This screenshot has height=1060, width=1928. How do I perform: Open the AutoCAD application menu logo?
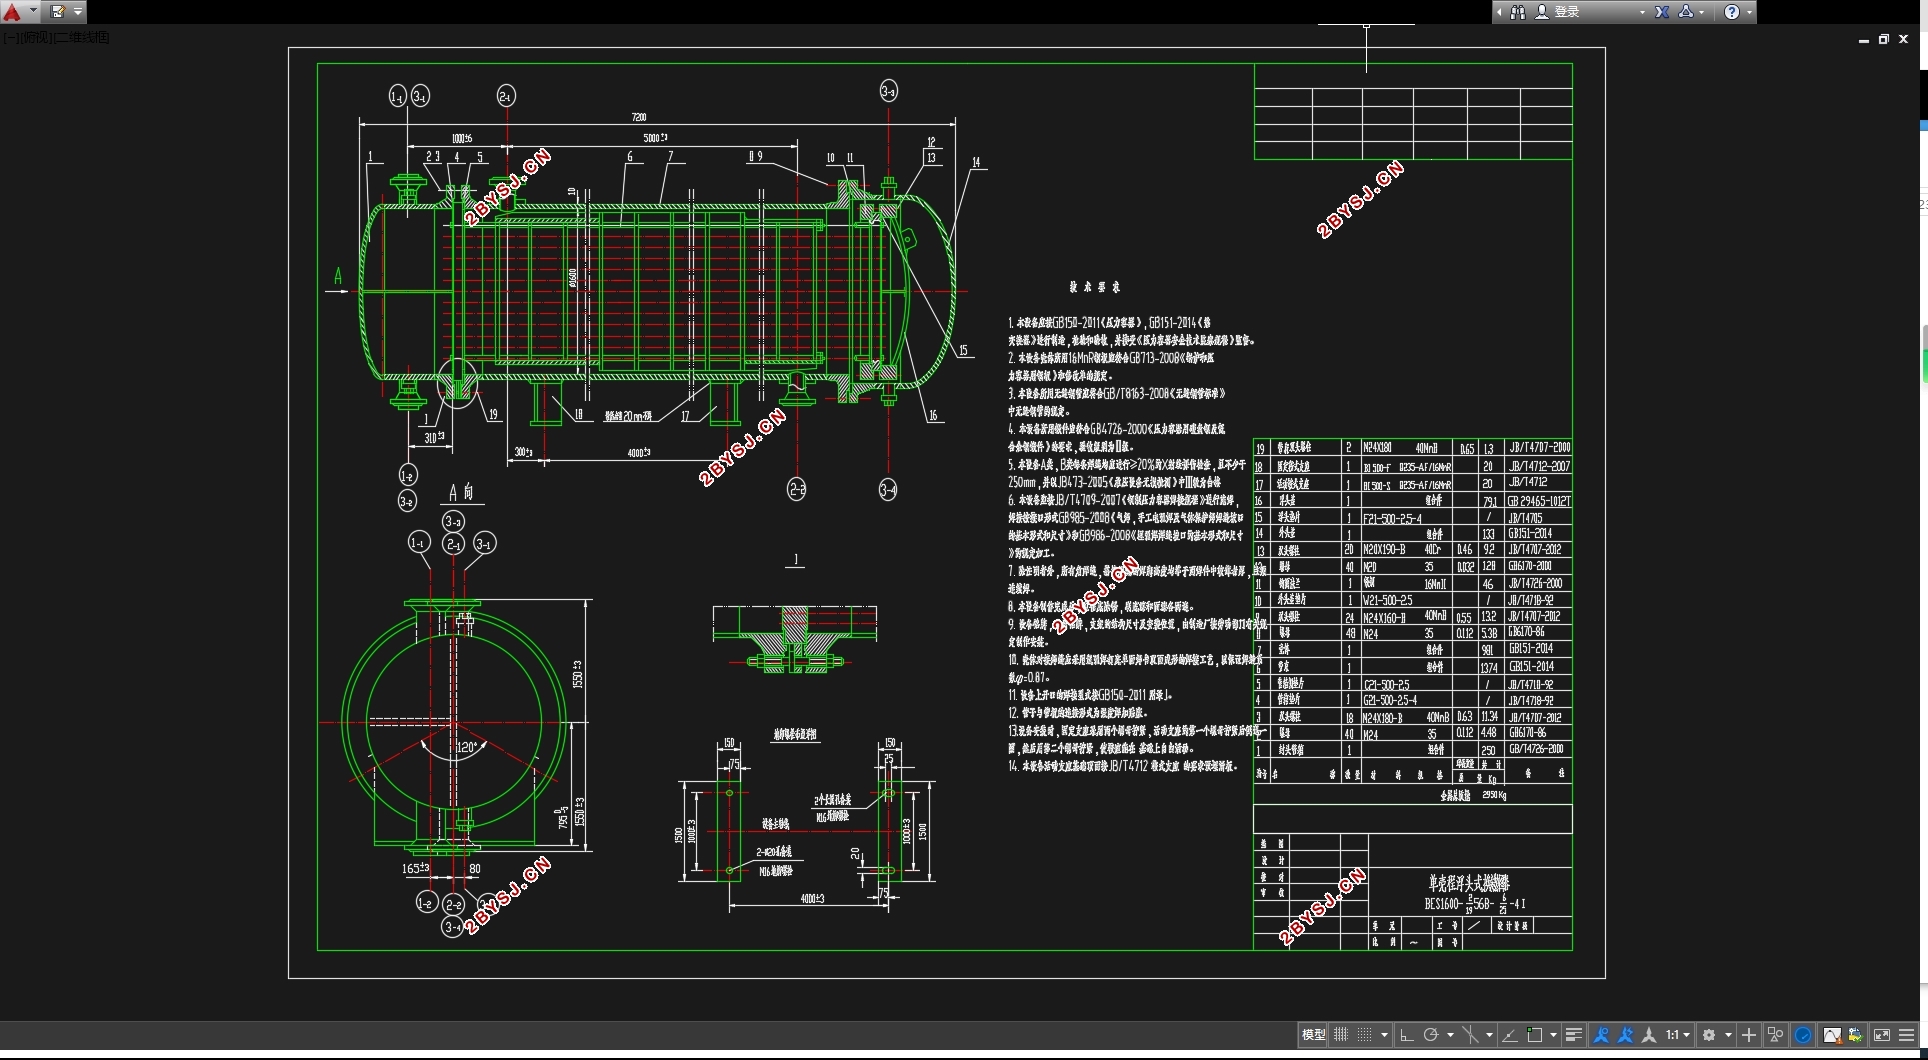tap(13, 12)
